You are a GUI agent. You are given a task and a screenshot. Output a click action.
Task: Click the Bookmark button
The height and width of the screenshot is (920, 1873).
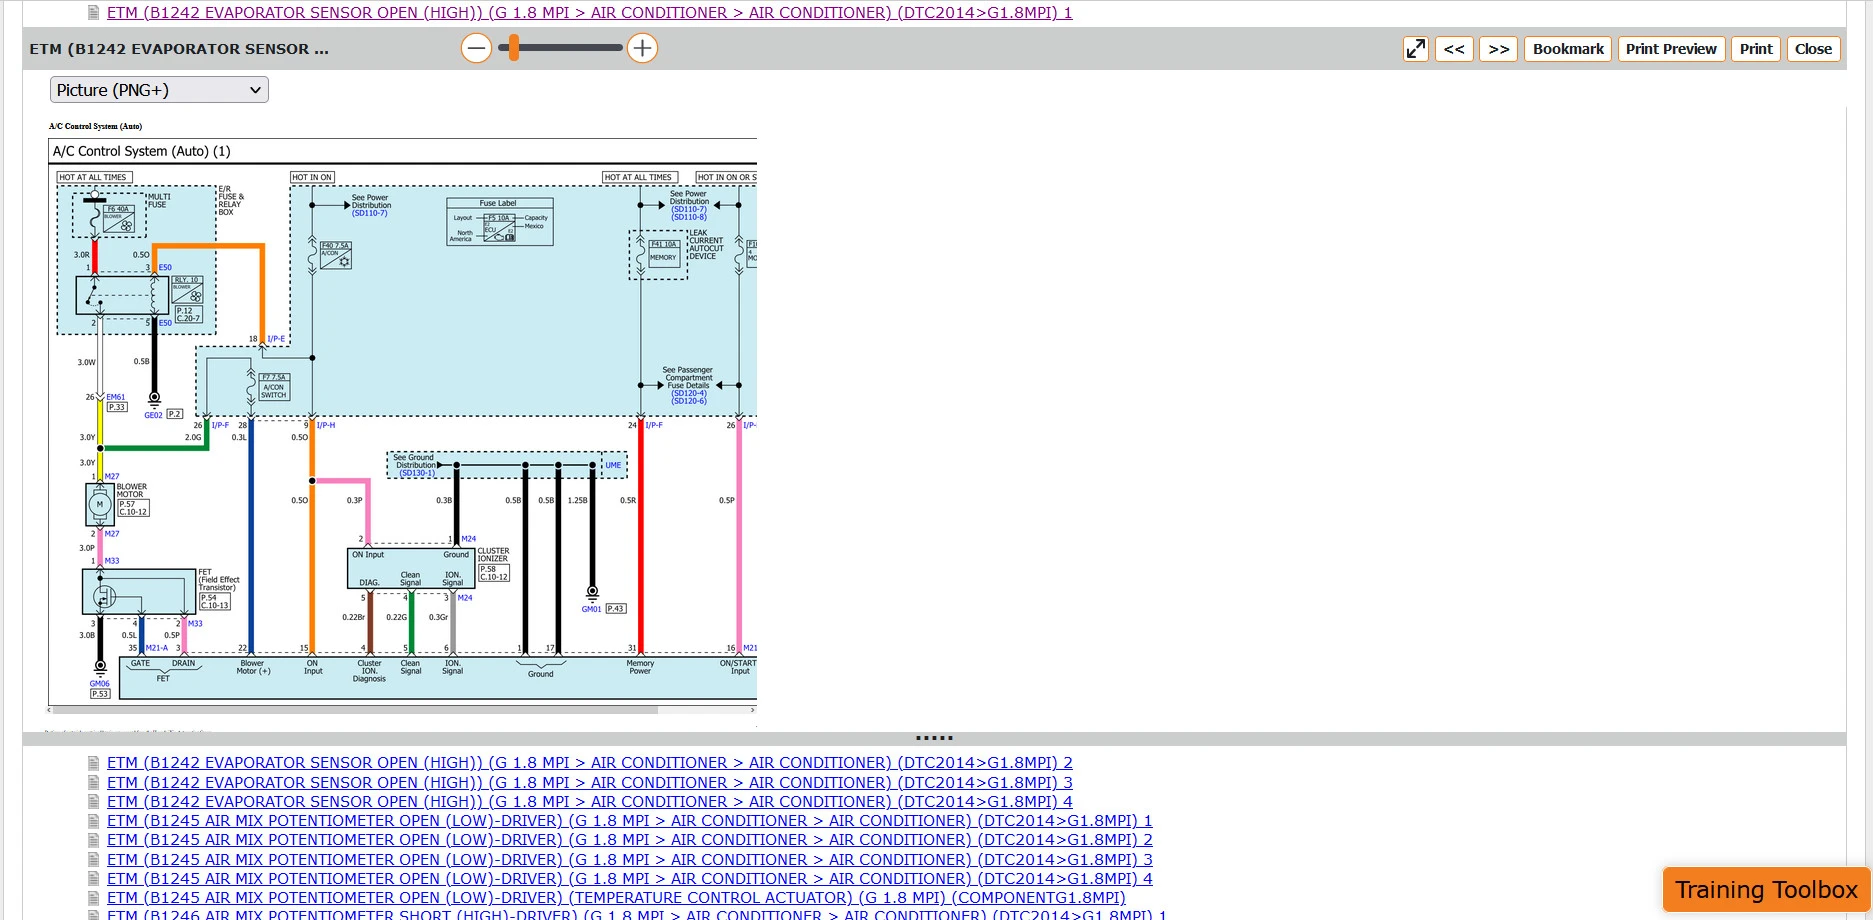click(x=1567, y=49)
